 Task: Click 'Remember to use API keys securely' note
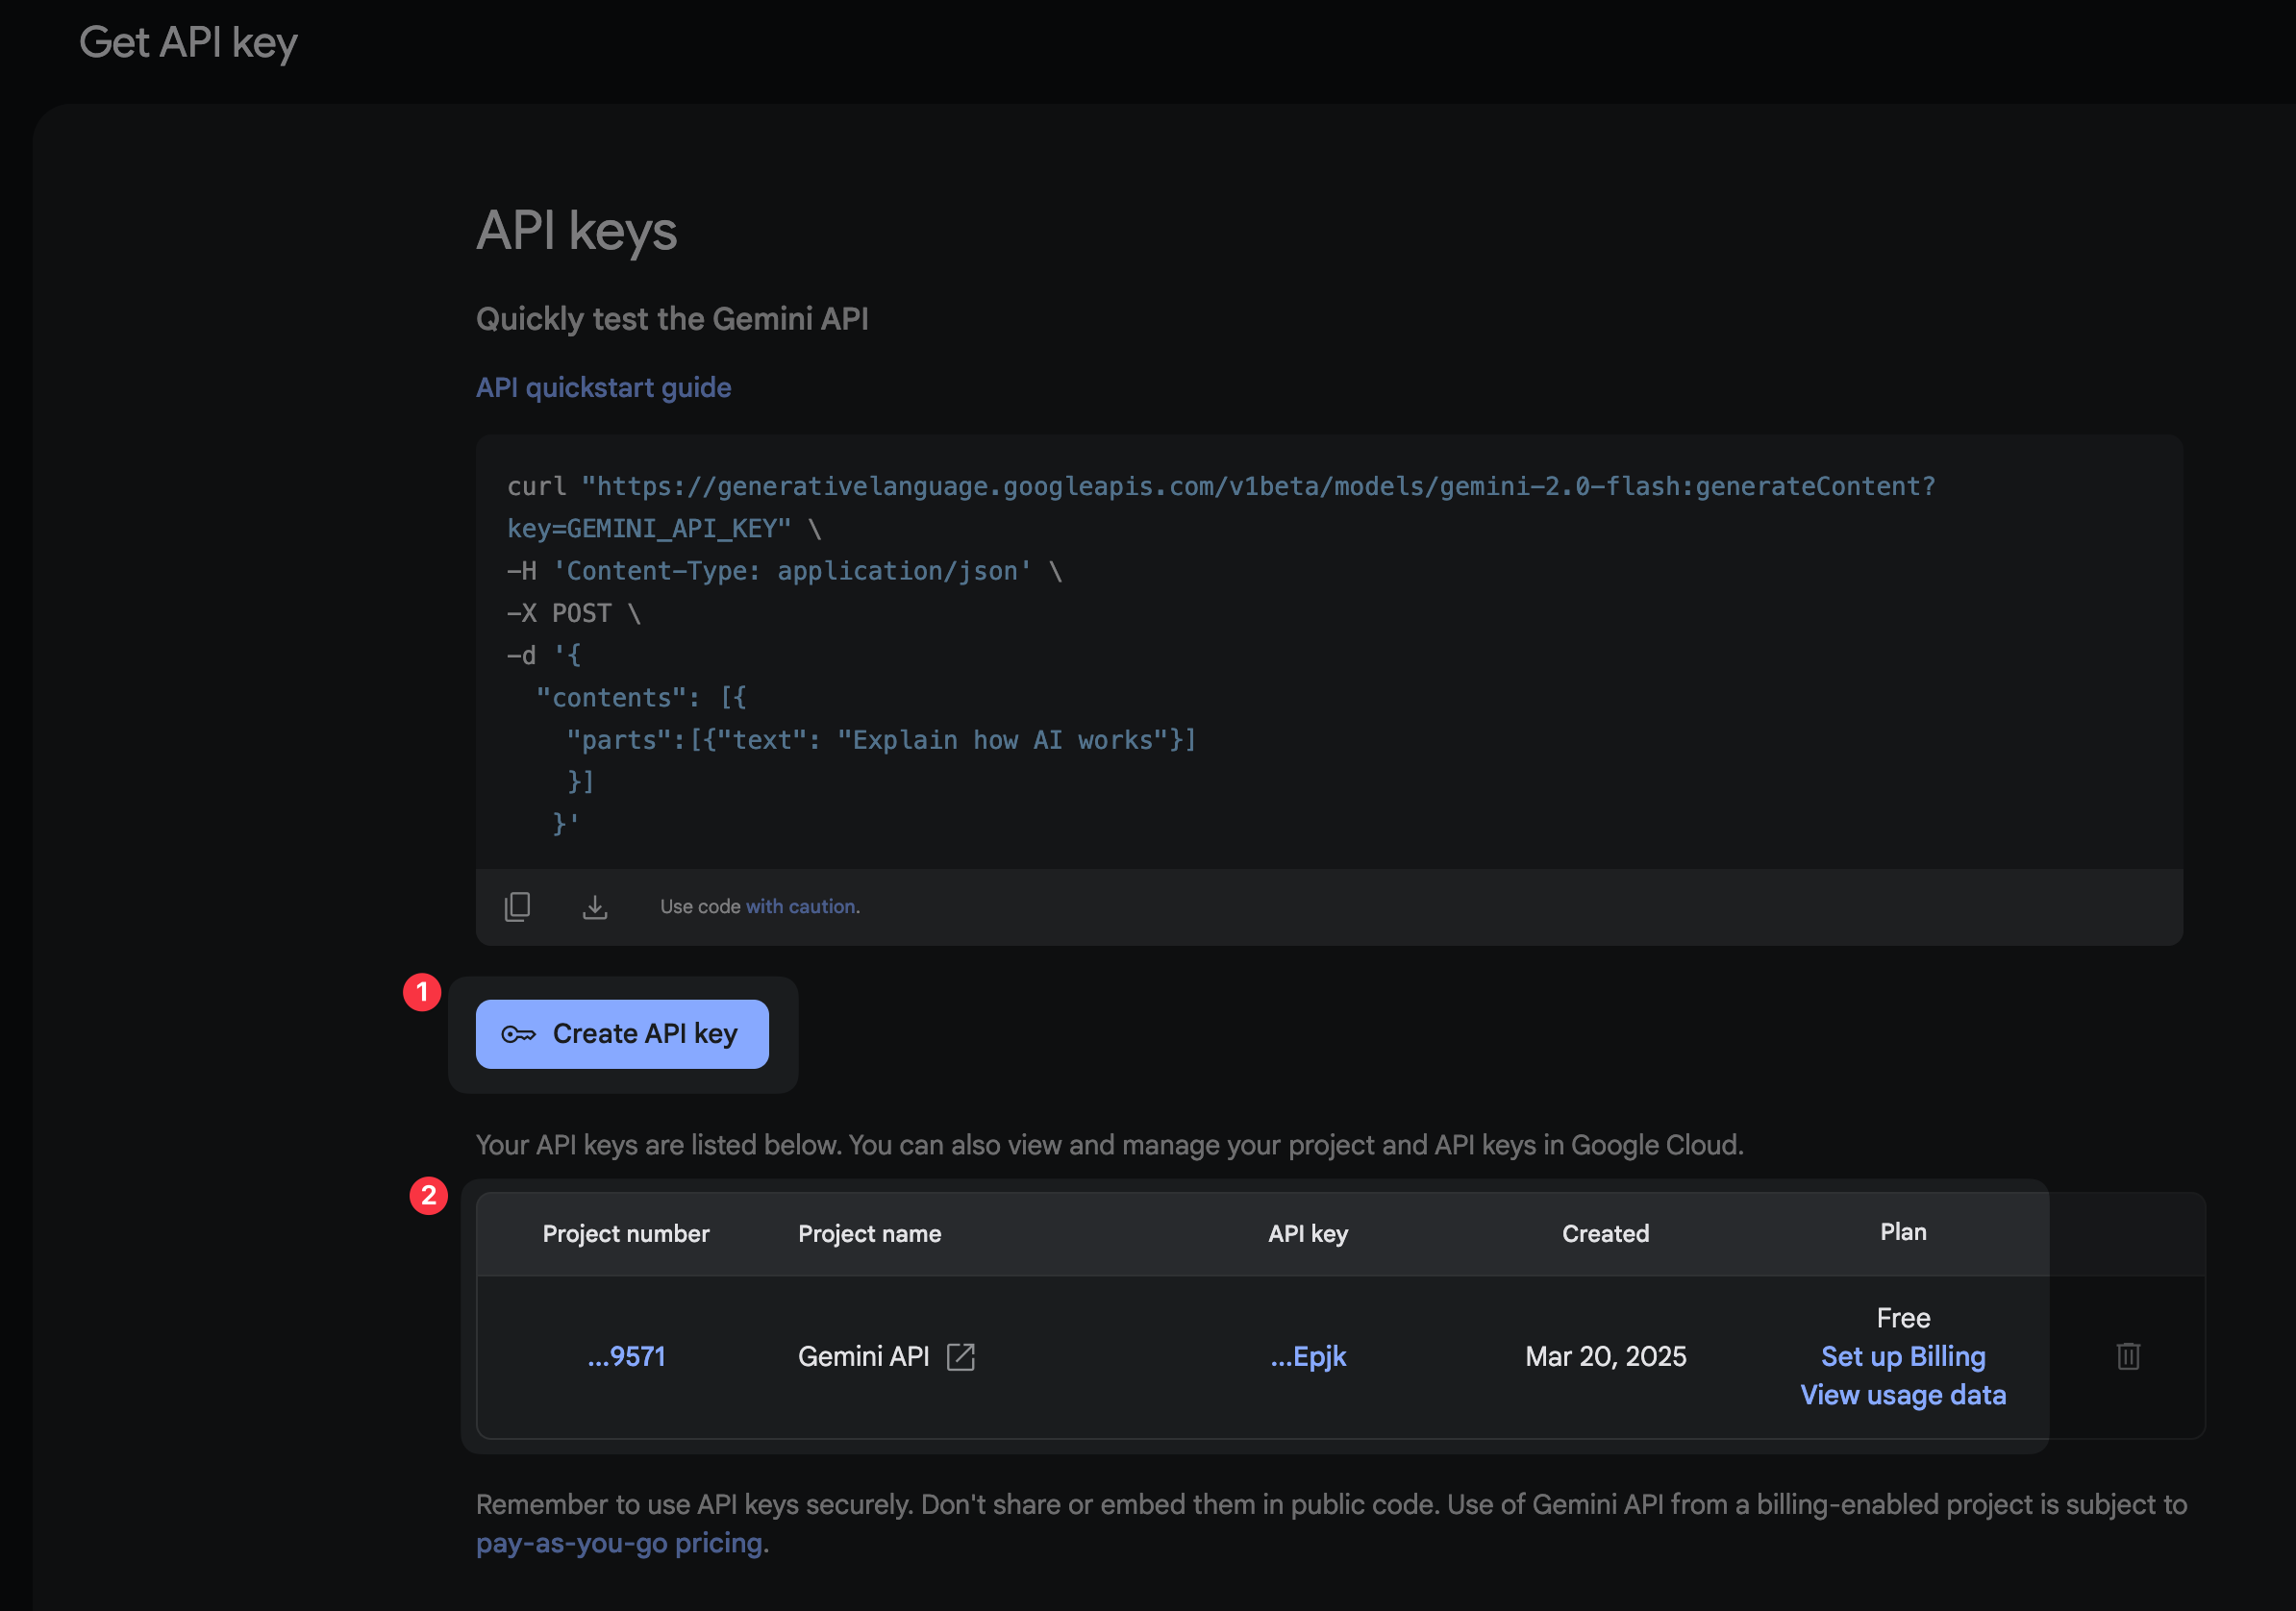(1331, 1524)
